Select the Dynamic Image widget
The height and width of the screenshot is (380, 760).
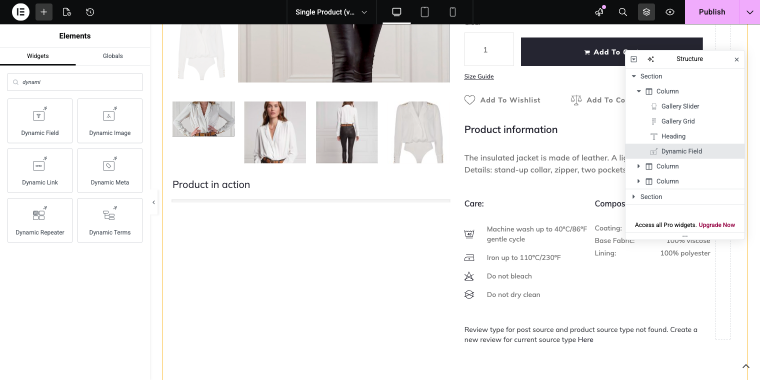[x=110, y=121]
